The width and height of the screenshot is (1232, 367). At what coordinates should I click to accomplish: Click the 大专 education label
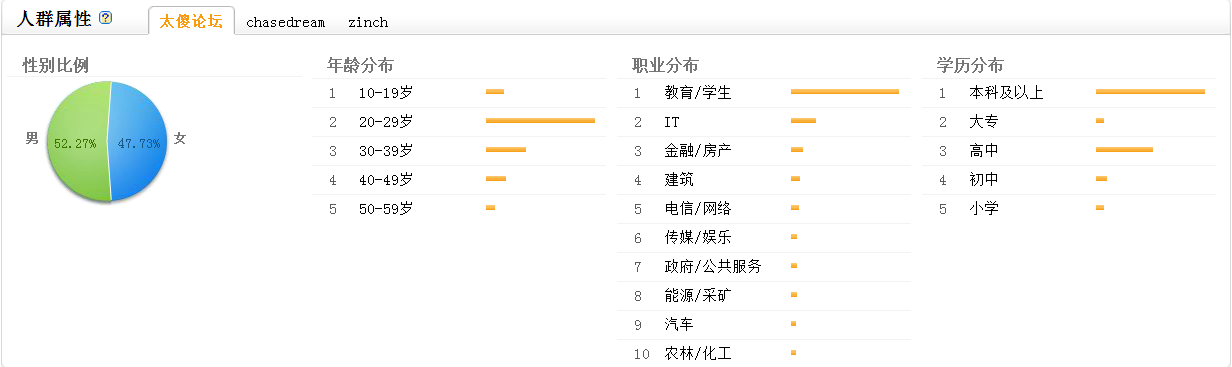[984, 122]
